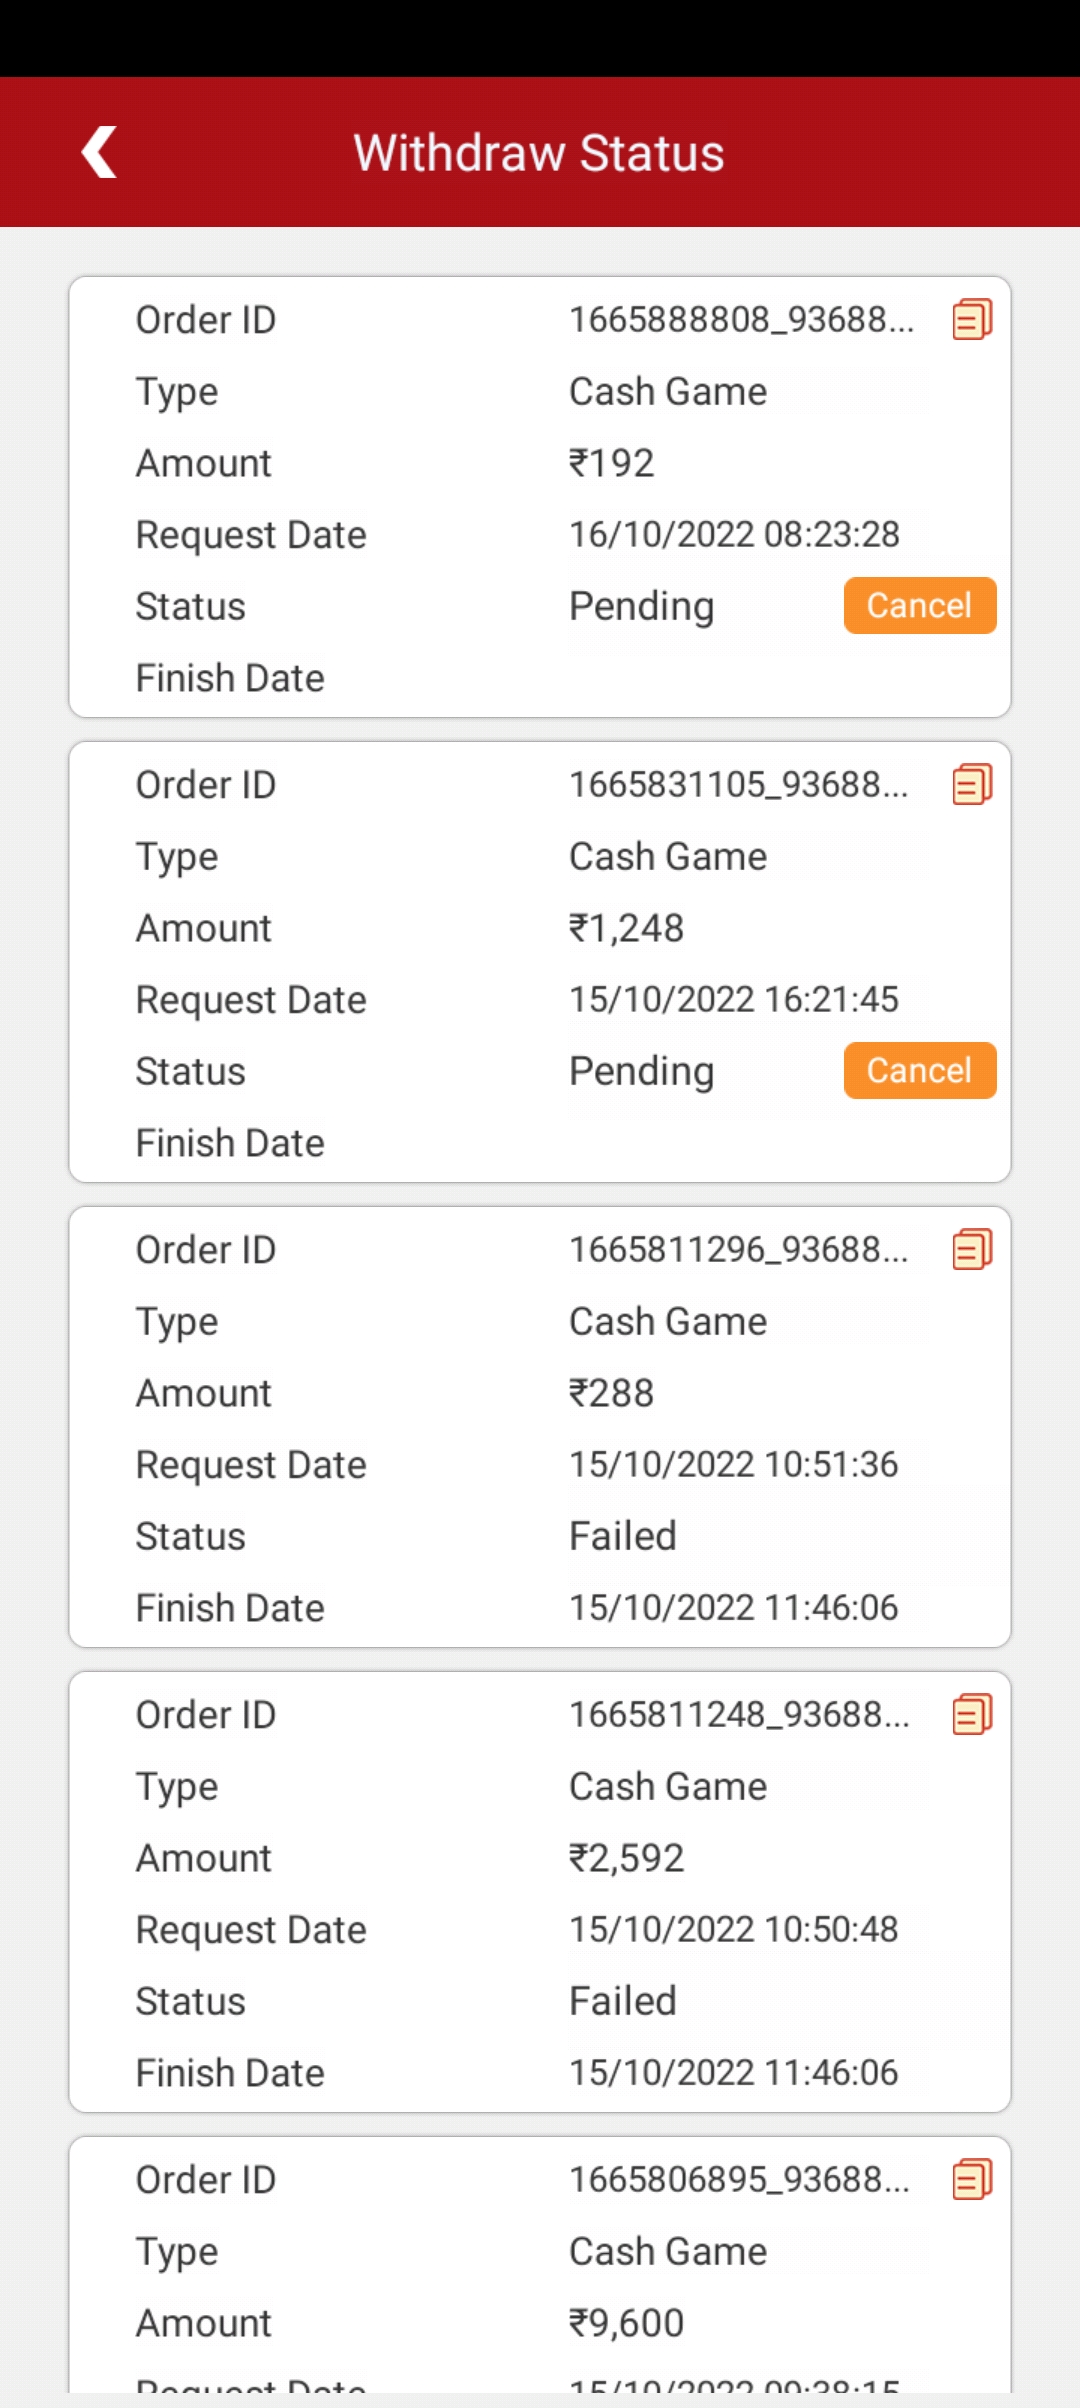Cancel the pending ₹1,248 withdrawal

click(920, 1071)
